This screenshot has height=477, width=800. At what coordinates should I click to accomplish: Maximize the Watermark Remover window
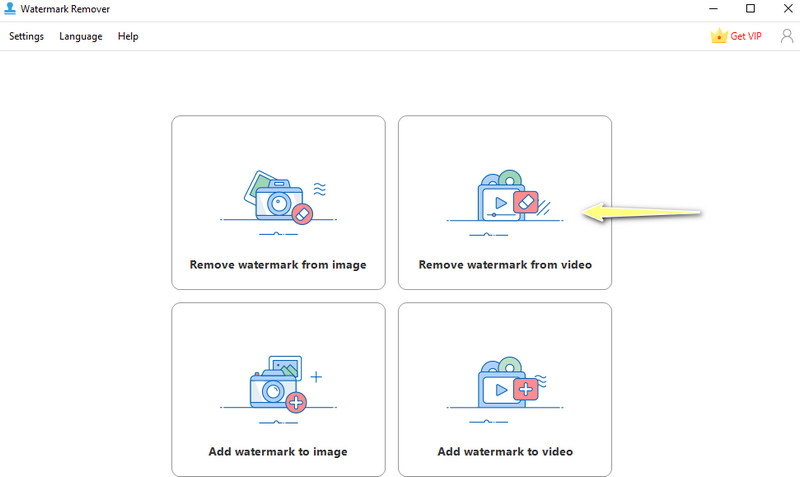point(750,9)
